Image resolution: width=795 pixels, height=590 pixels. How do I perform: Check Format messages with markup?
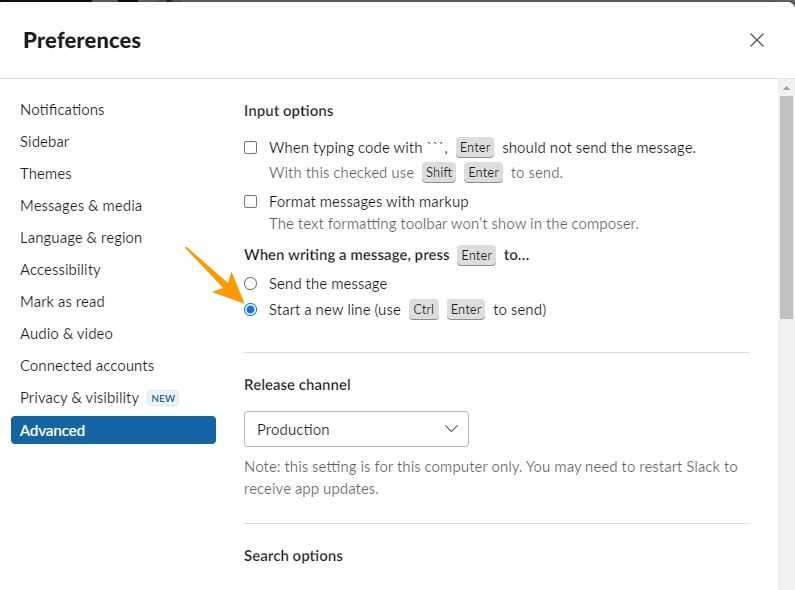tap(250, 201)
